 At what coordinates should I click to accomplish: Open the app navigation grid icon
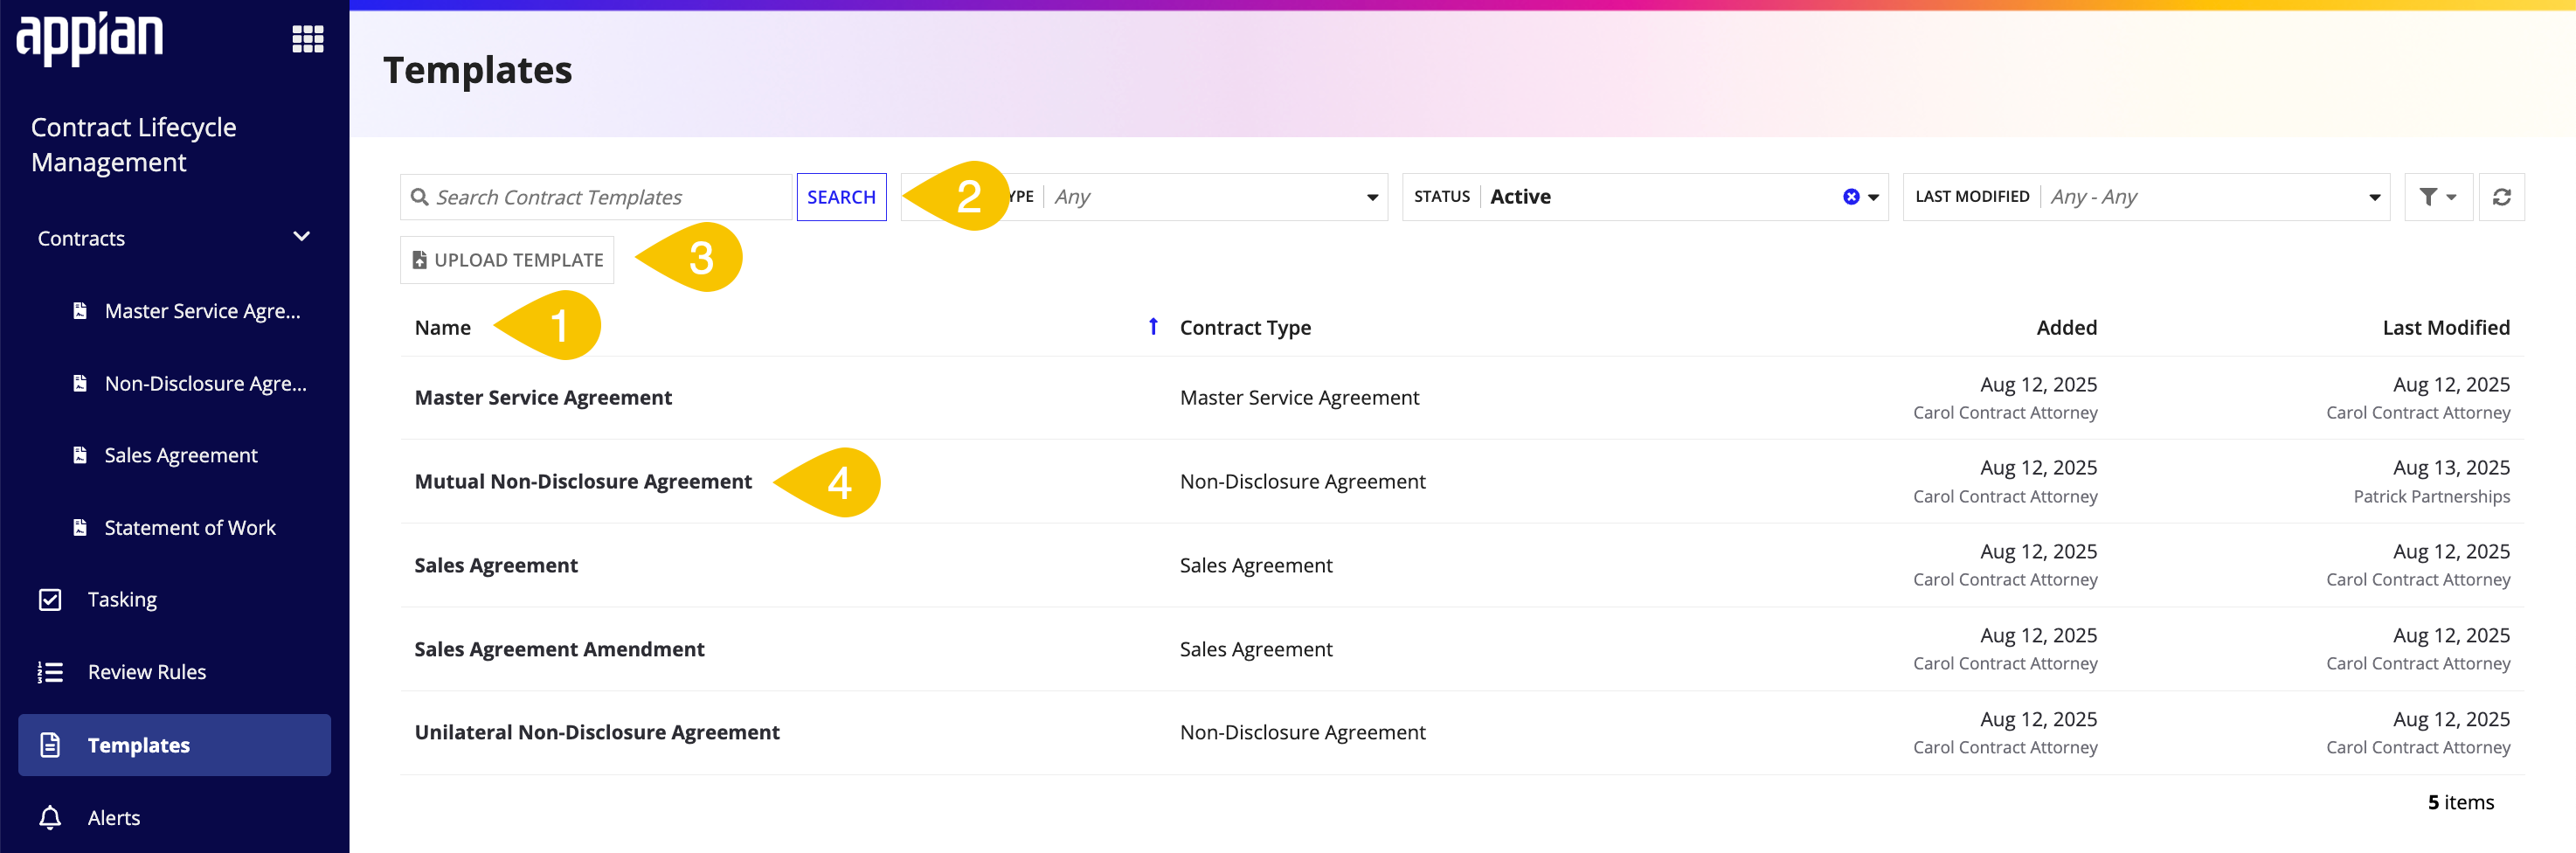pyautogui.click(x=308, y=39)
